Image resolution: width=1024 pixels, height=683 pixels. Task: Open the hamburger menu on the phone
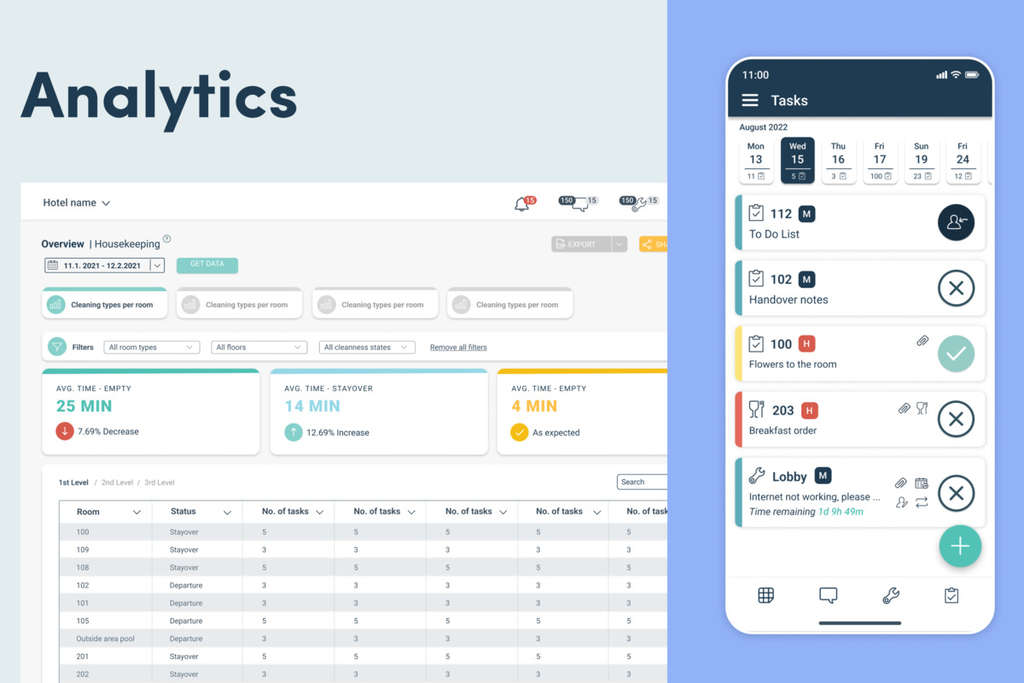(750, 100)
